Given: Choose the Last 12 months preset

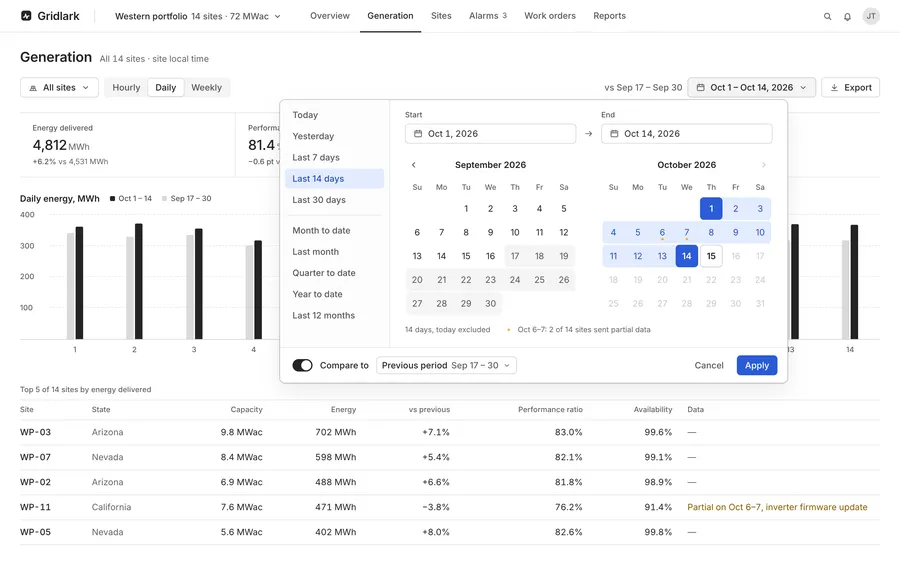Looking at the screenshot, I should coord(334,315).
